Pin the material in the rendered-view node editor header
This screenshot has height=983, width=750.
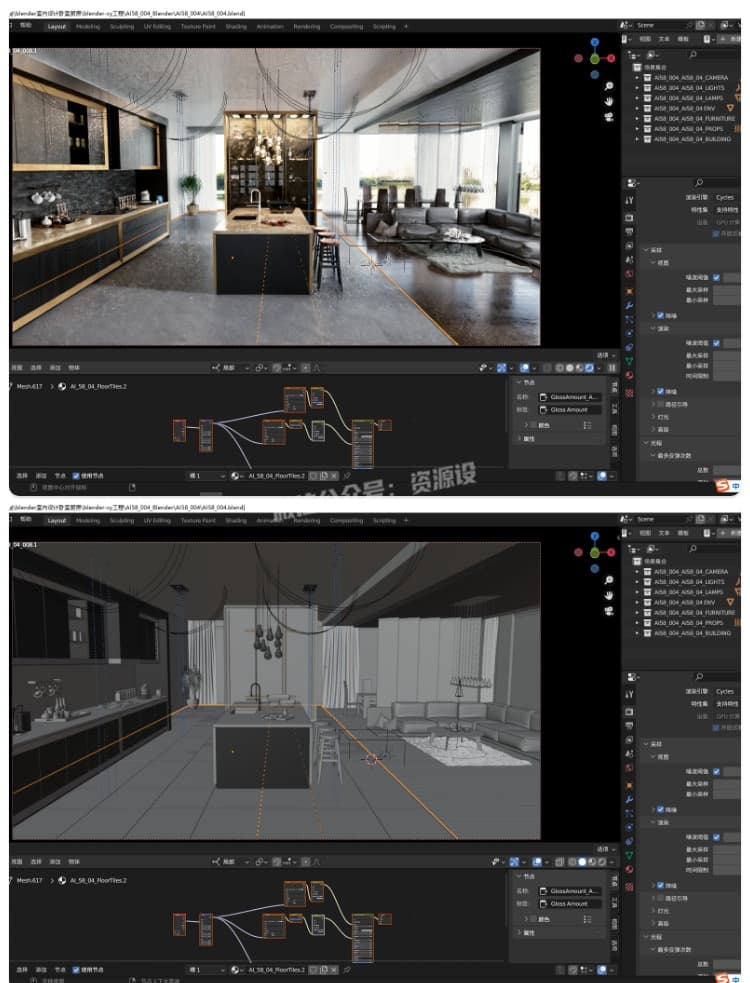(346, 476)
